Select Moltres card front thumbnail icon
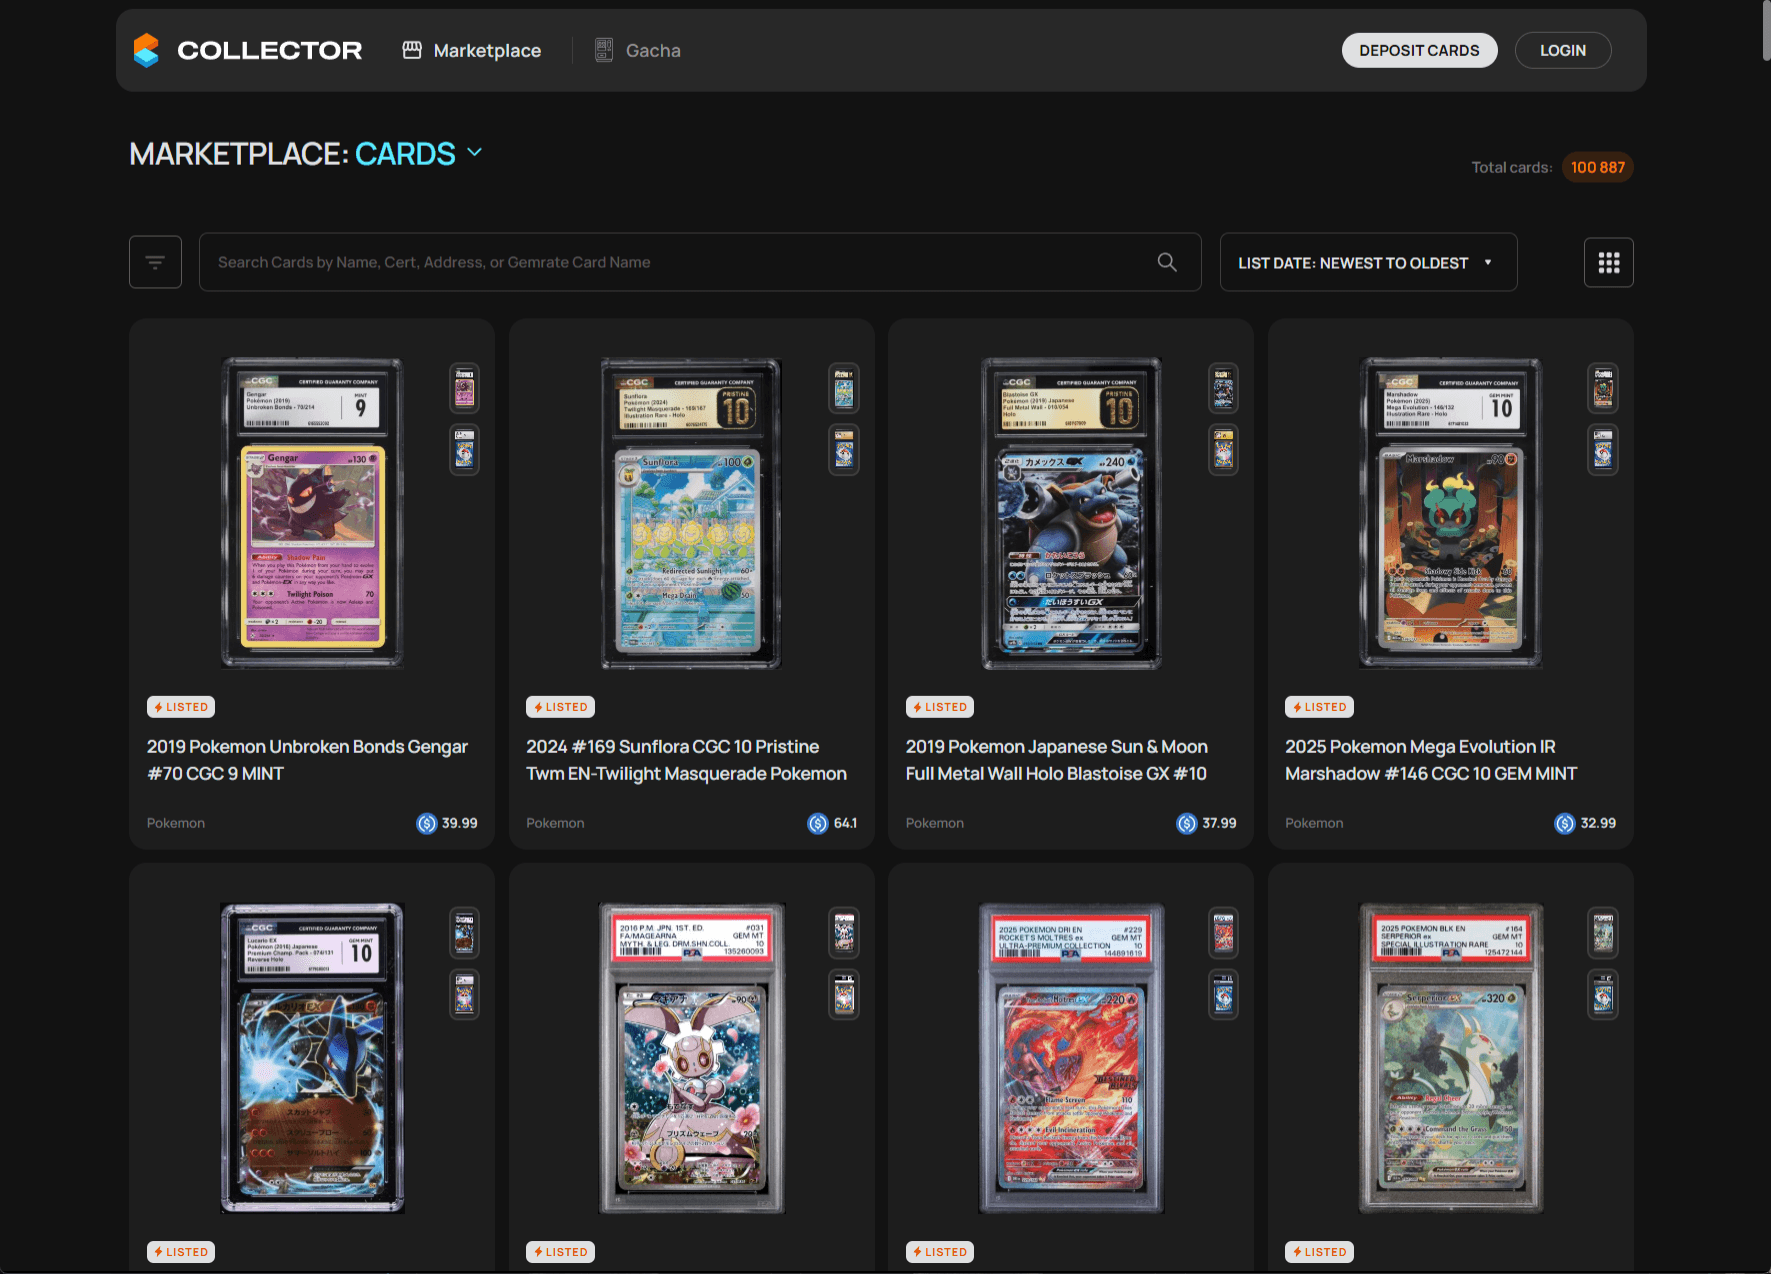Image resolution: width=1771 pixels, height=1274 pixels. (x=1223, y=933)
